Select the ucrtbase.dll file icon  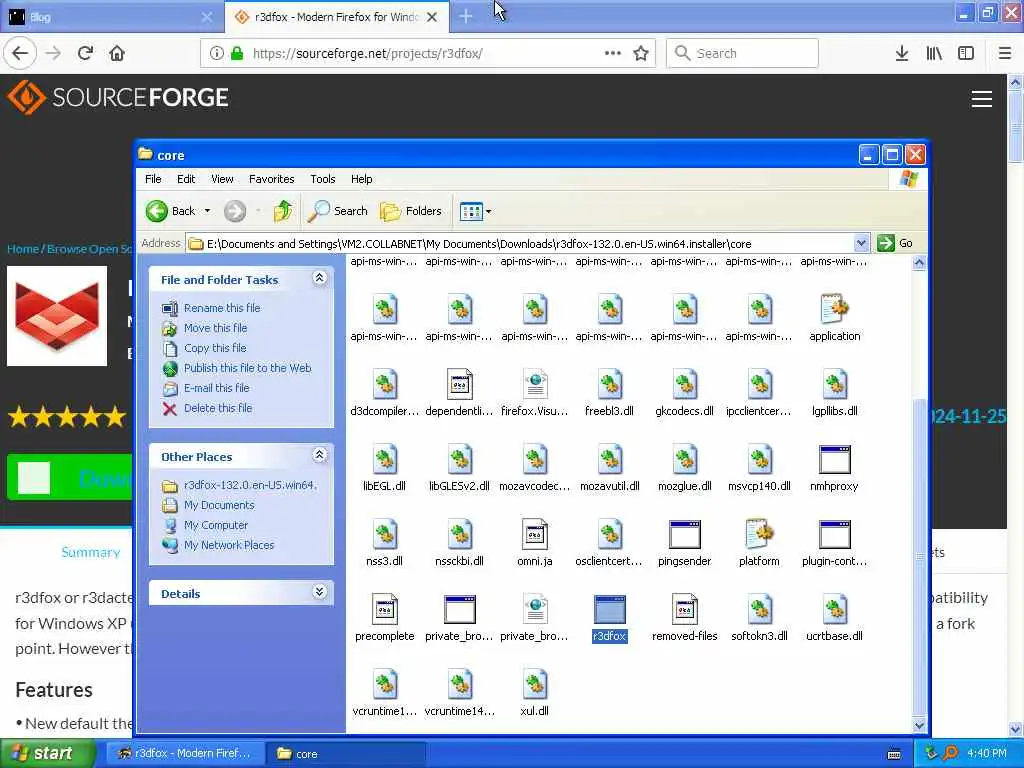[x=835, y=609]
